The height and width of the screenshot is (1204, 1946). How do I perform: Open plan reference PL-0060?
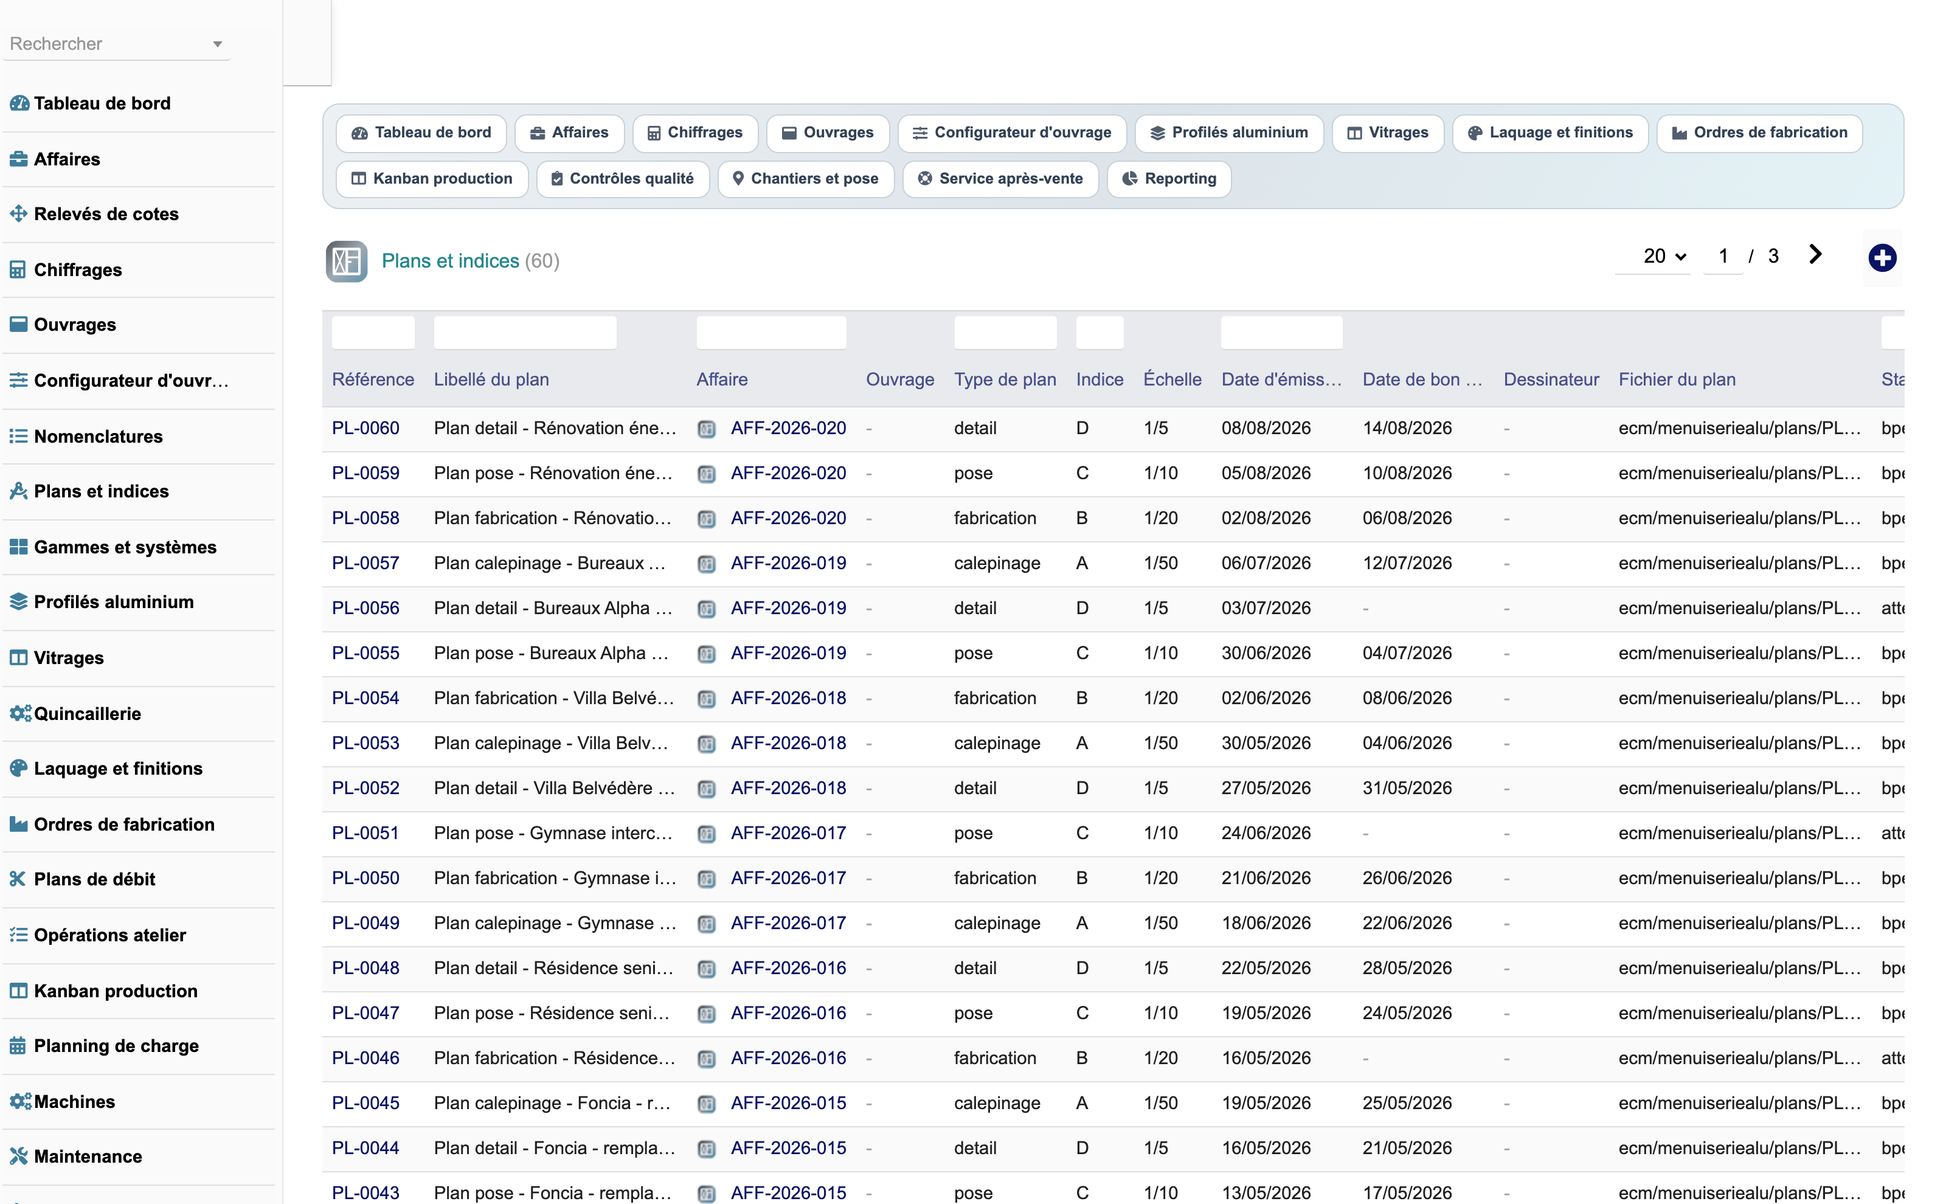[x=365, y=428]
